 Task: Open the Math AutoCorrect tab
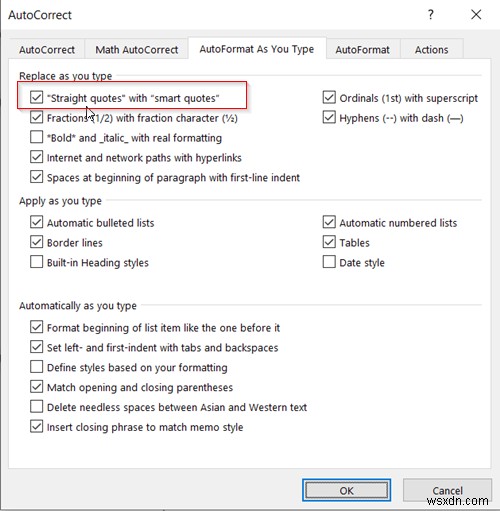(137, 50)
